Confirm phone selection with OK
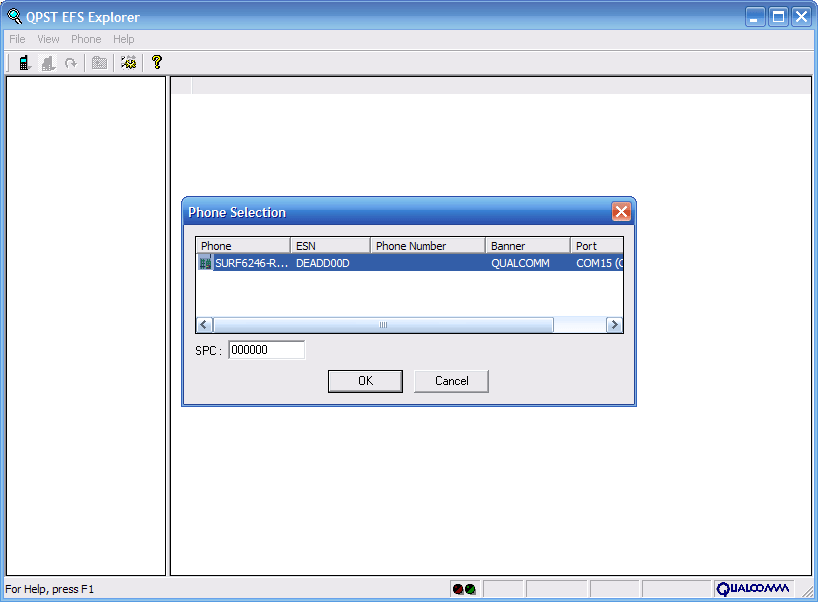The image size is (818, 602). pyautogui.click(x=365, y=381)
